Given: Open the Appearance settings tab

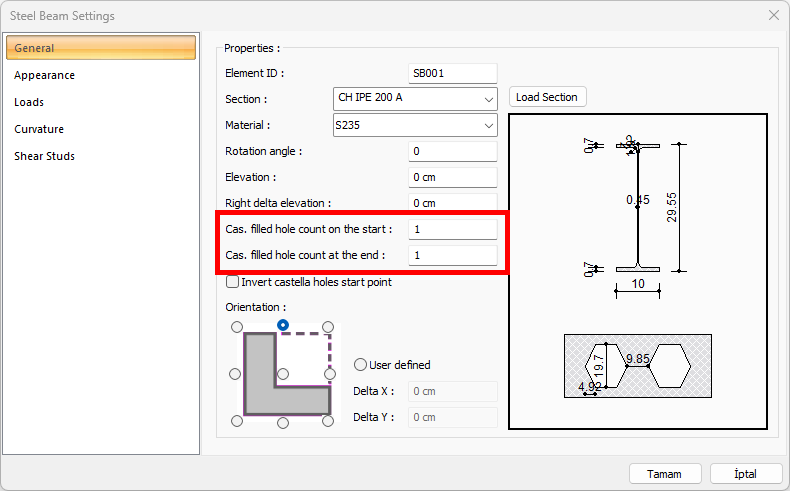Looking at the screenshot, I should [45, 75].
